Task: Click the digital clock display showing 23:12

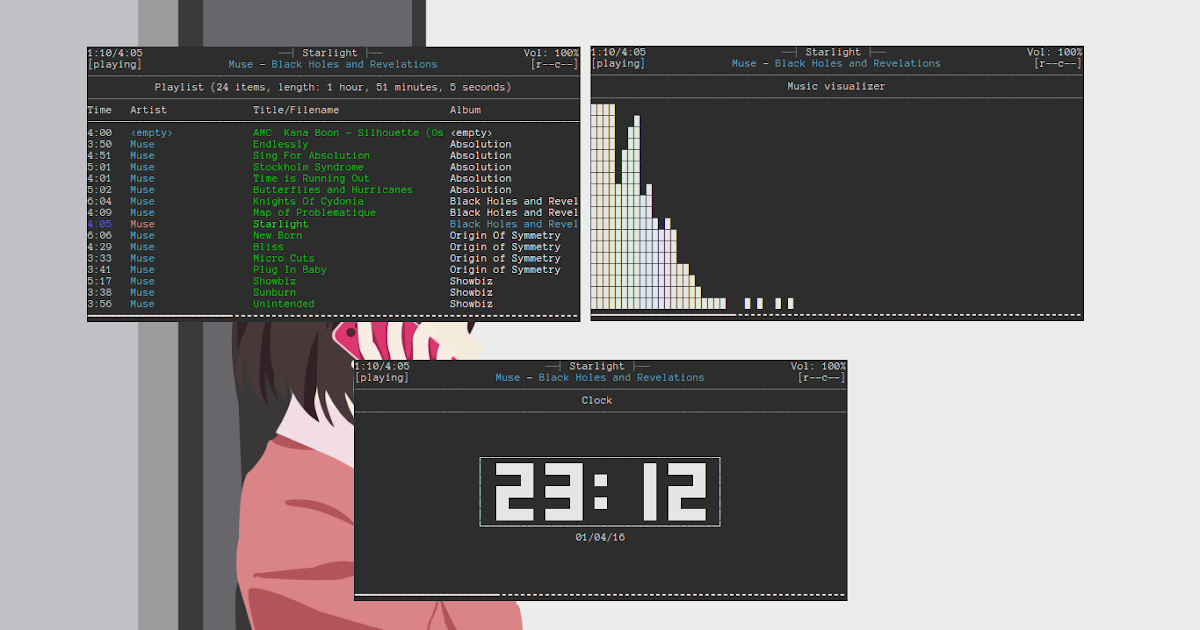Action: point(599,491)
